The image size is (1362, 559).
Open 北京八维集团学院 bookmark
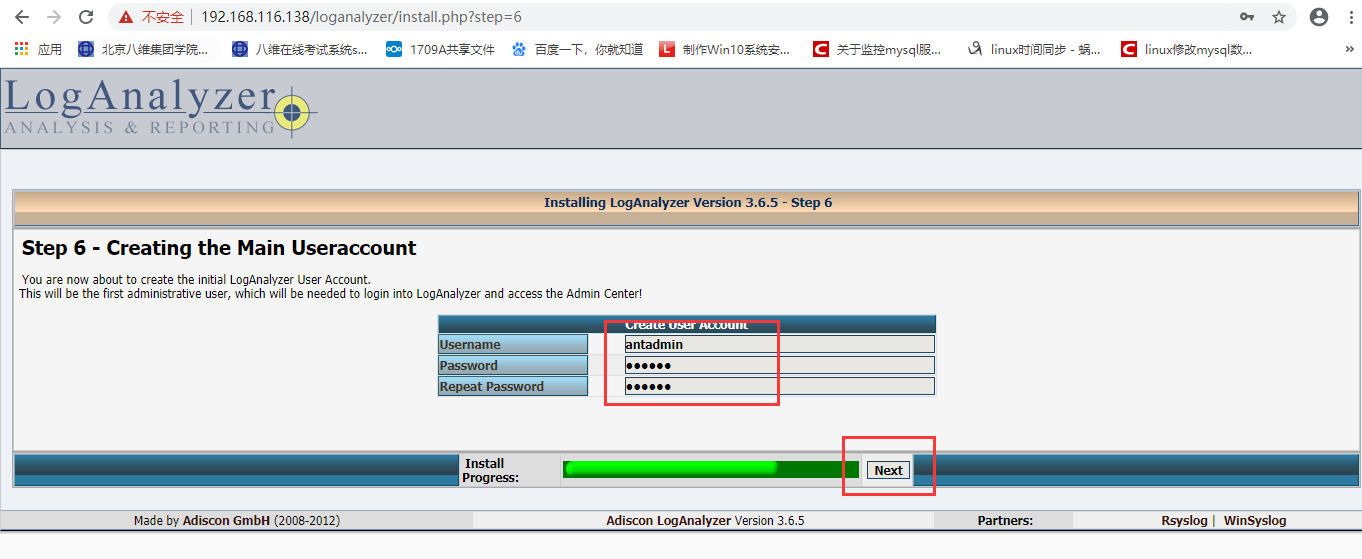(x=143, y=49)
